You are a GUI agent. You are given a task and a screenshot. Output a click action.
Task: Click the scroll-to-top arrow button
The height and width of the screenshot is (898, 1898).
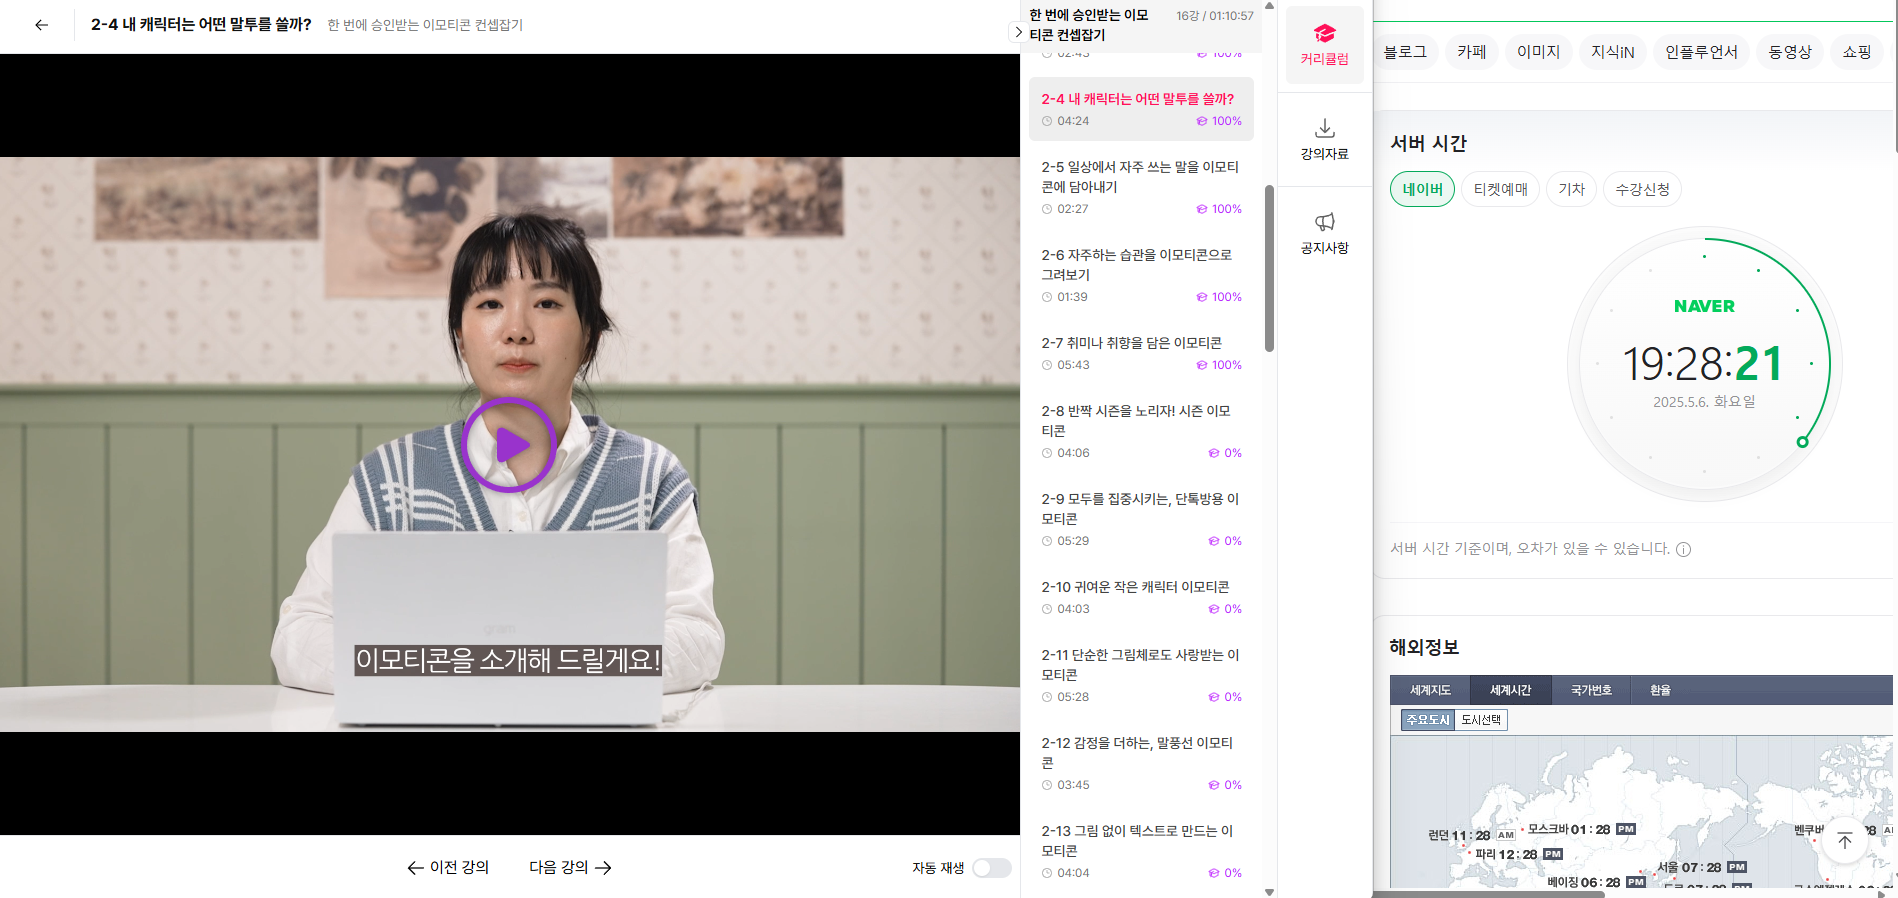click(1845, 841)
